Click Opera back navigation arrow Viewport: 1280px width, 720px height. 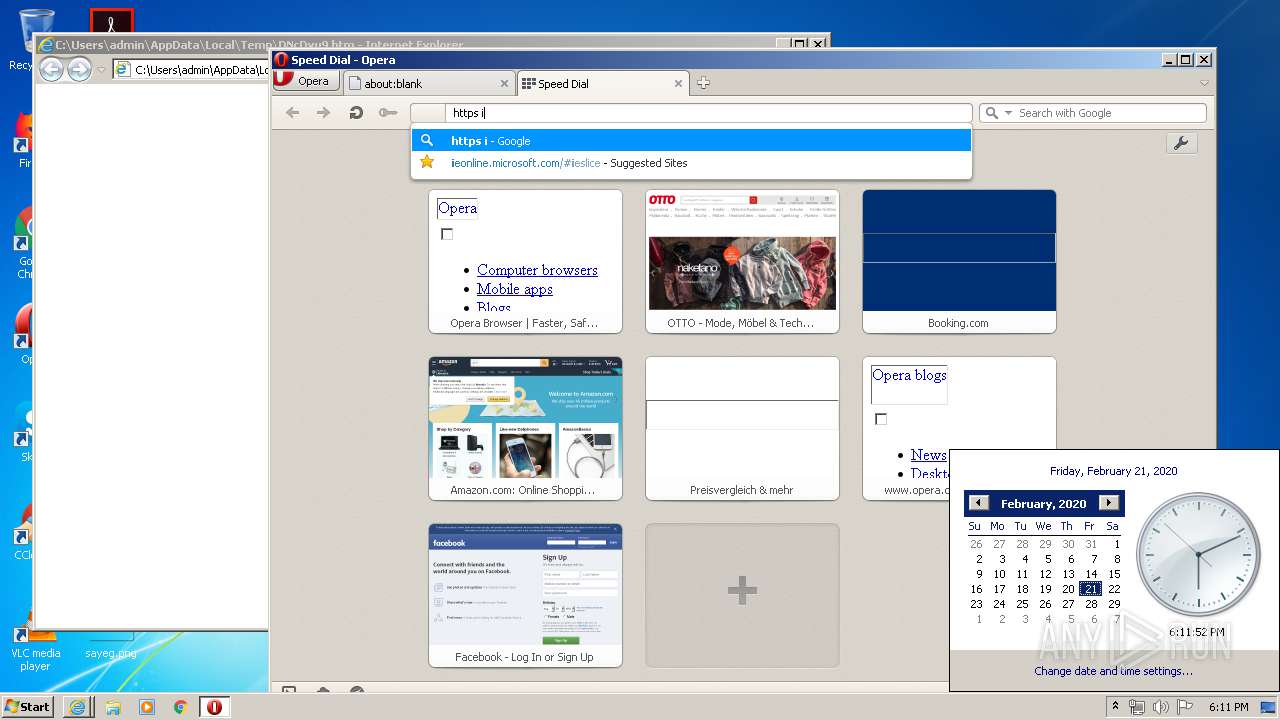pos(292,113)
